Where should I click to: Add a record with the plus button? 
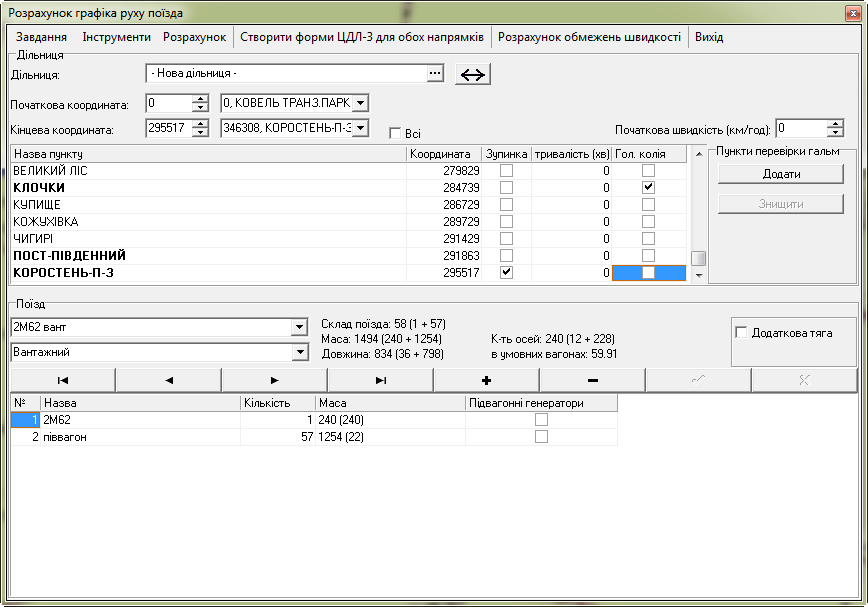click(x=487, y=380)
